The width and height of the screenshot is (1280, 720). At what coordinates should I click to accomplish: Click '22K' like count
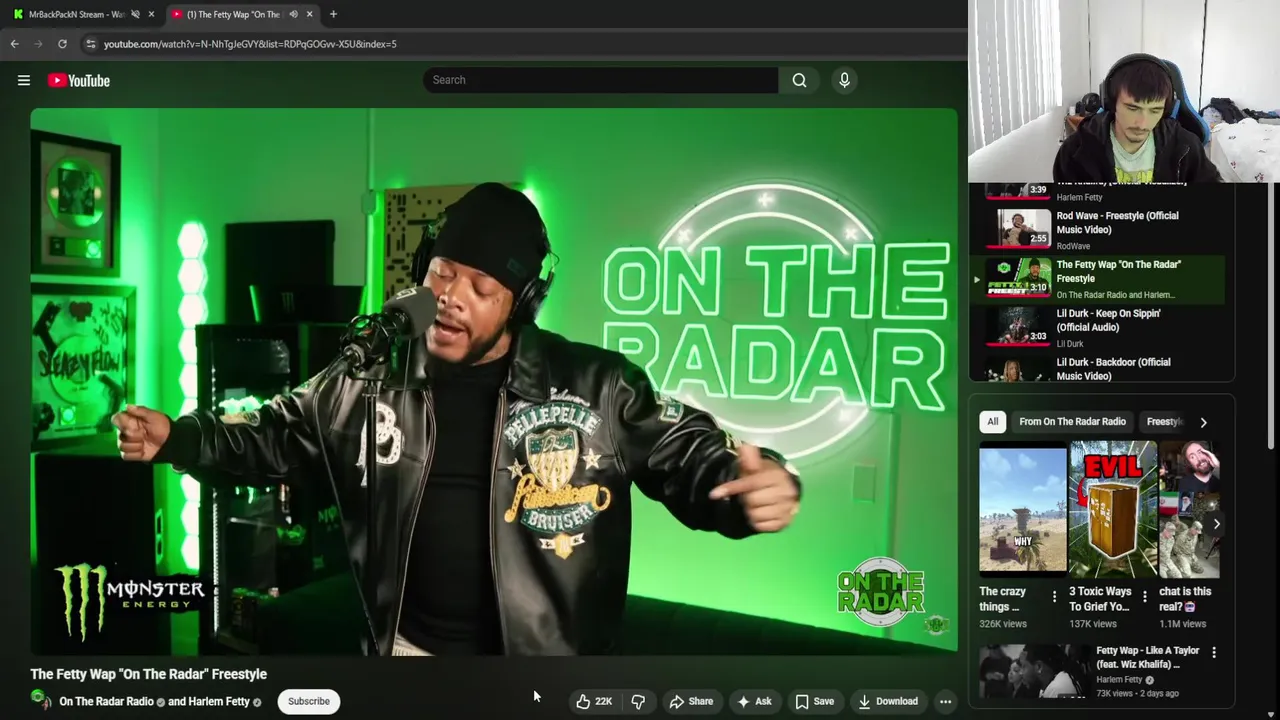603,702
